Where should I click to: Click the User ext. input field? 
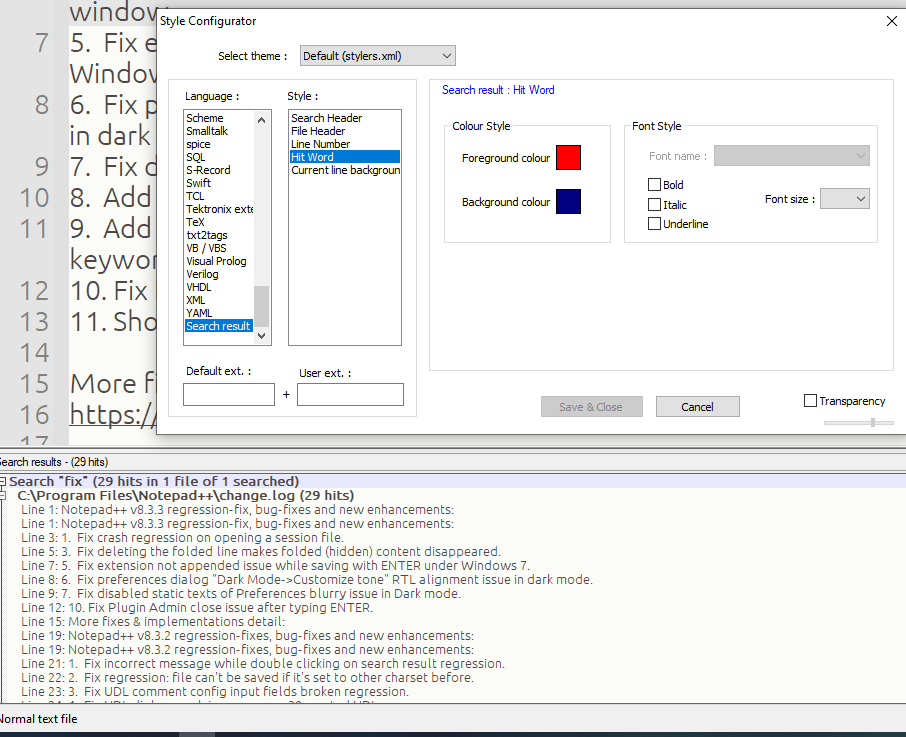[350, 394]
